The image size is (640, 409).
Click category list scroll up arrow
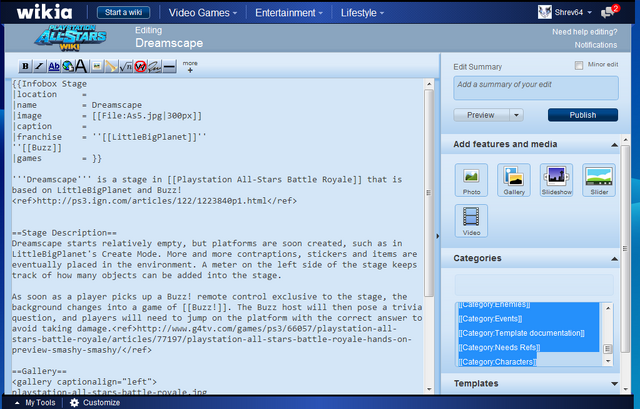pos(608,308)
